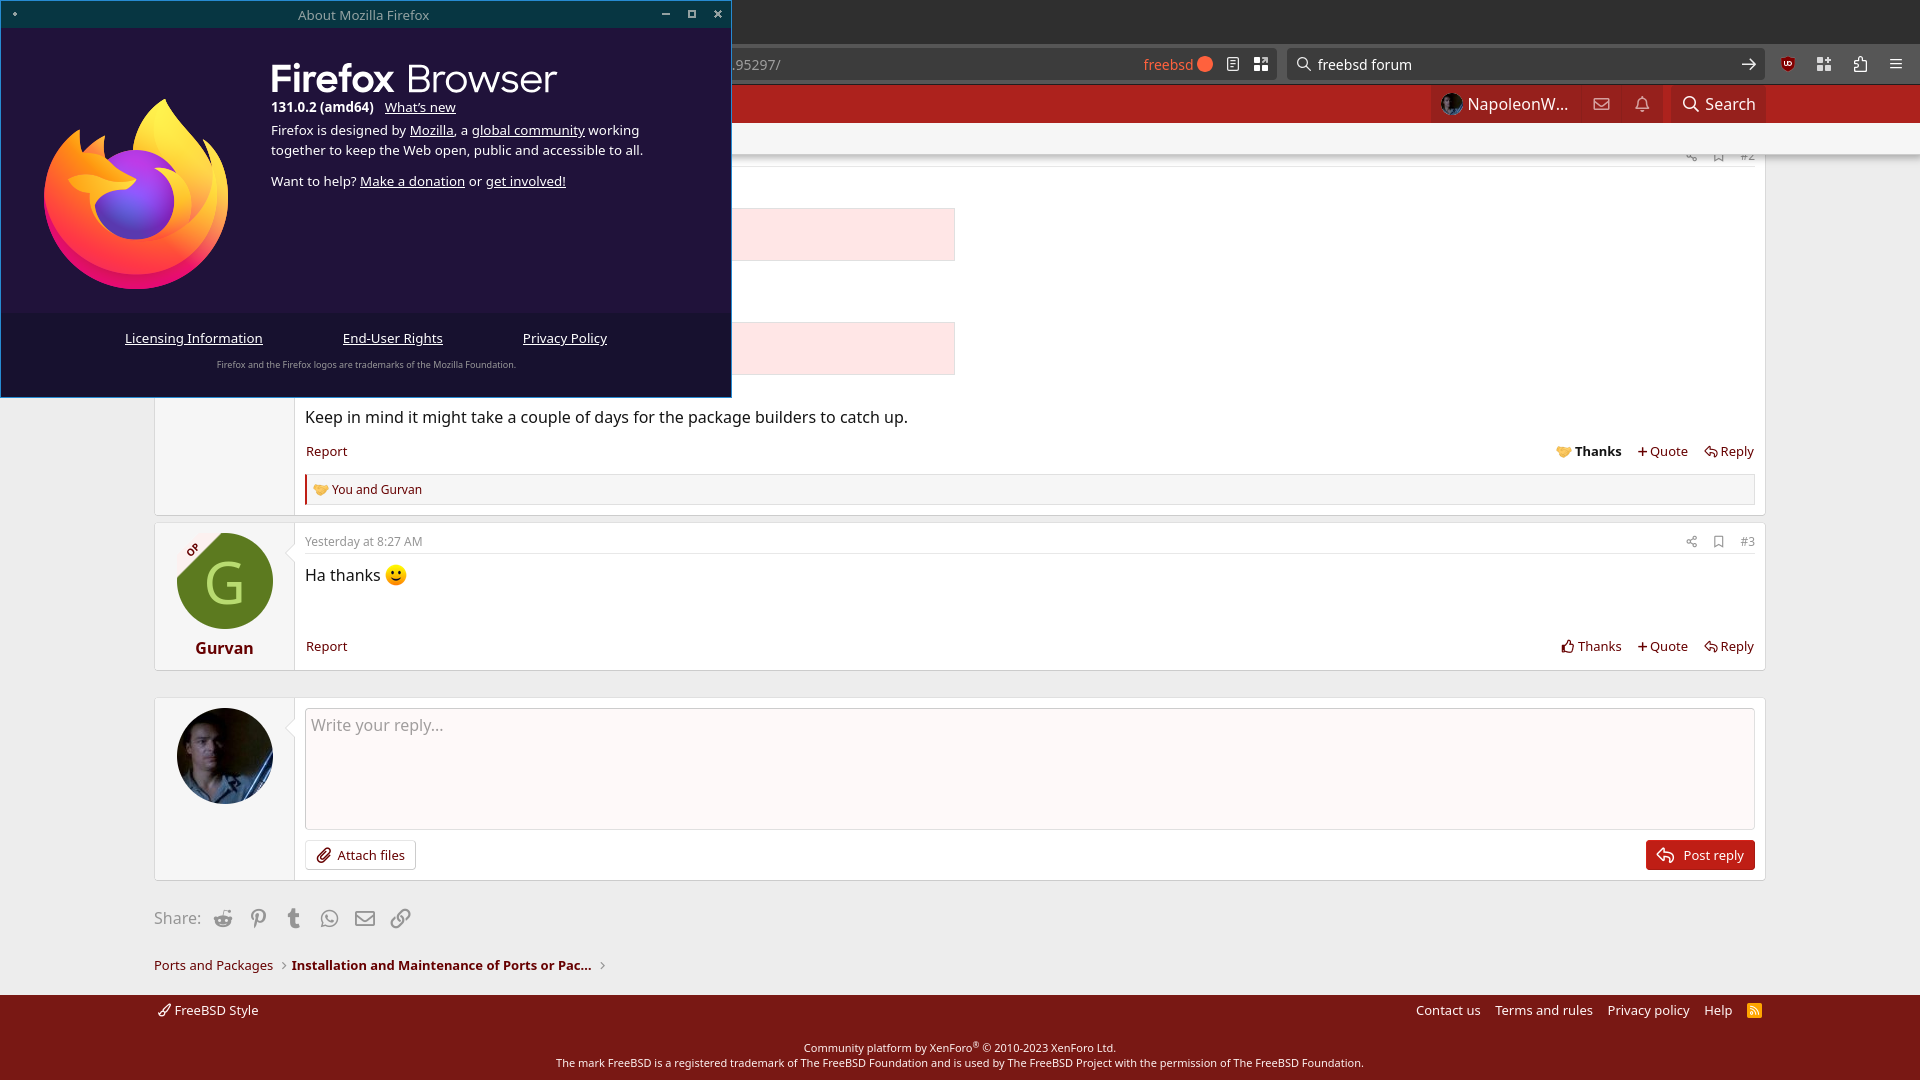
Task: Open the What's new link in About Firefox
Action: point(420,107)
